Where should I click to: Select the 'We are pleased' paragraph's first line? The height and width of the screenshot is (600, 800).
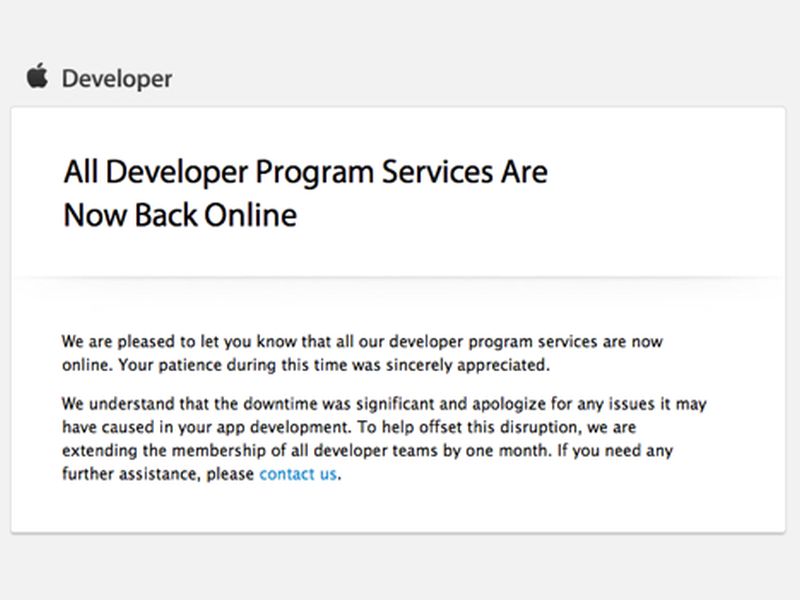pos(362,341)
